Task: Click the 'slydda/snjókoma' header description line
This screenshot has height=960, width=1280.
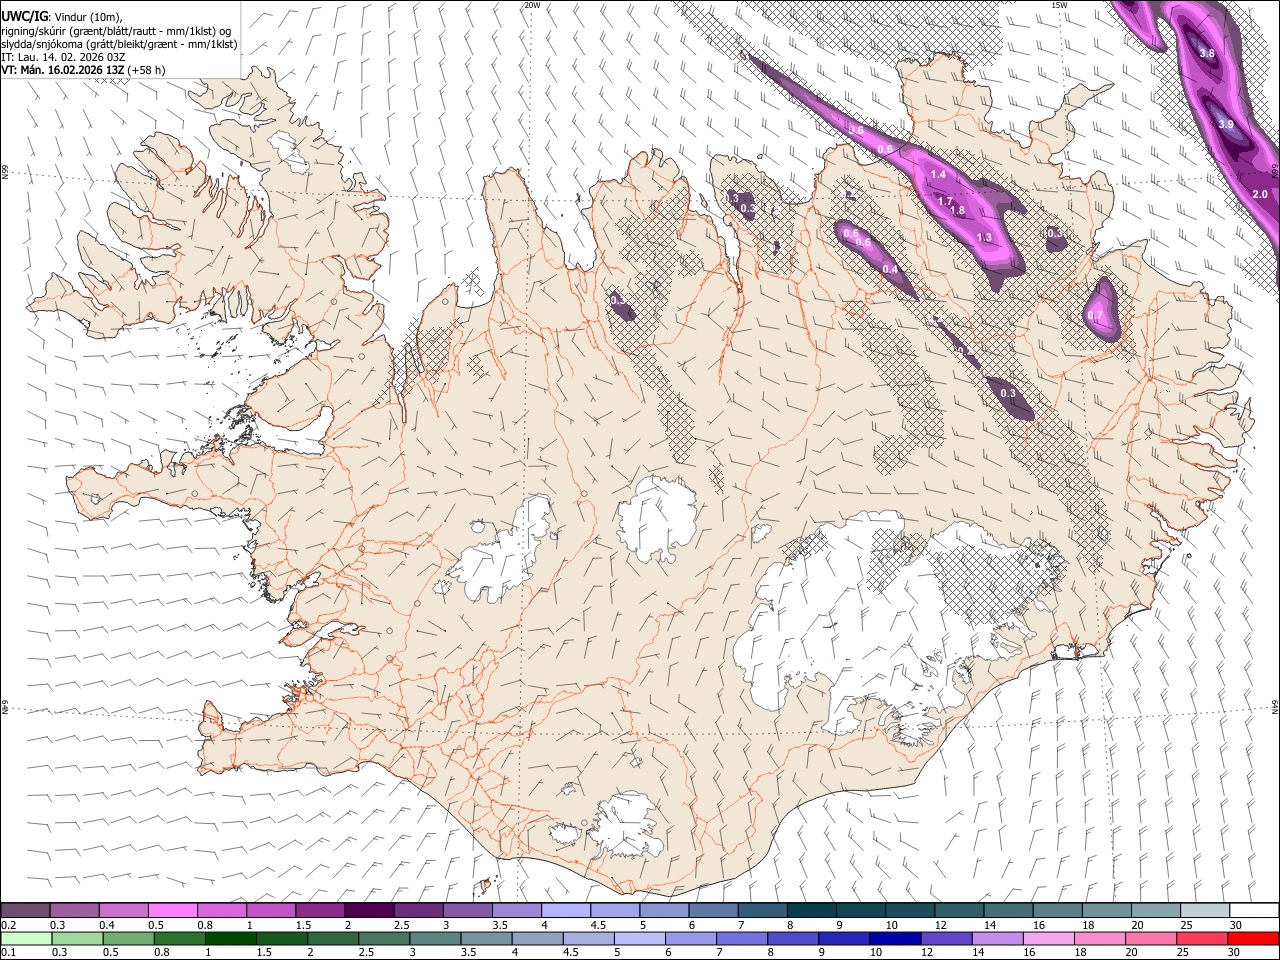Action: click(x=119, y=43)
